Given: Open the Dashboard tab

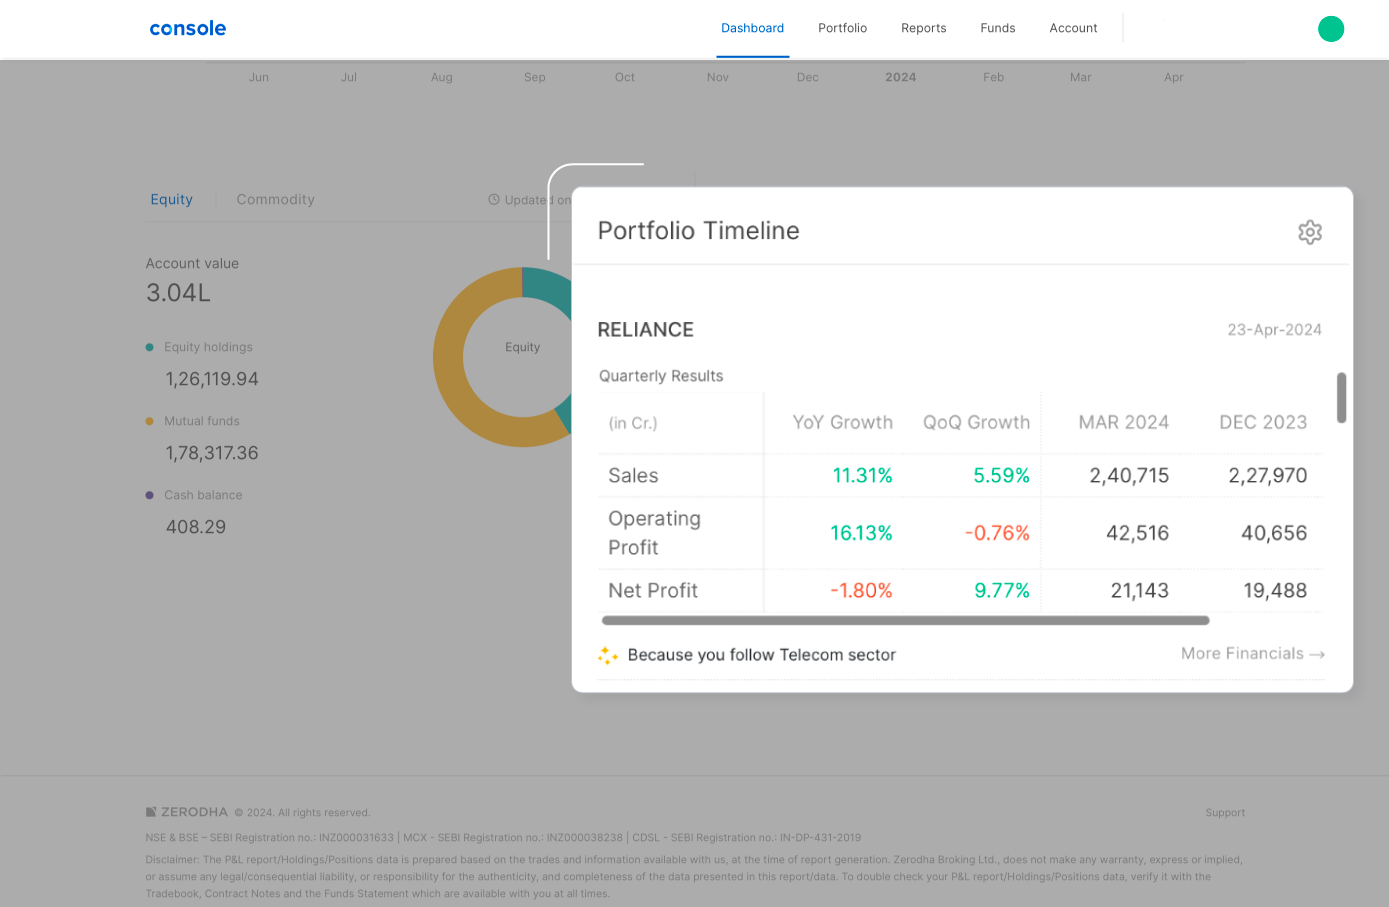Looking at the screenshot, I should click(x=752, y=28).
